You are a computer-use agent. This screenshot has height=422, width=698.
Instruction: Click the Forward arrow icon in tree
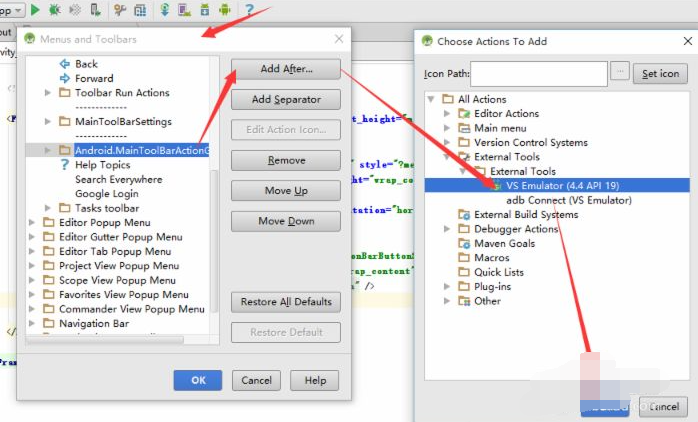[65, 78]
